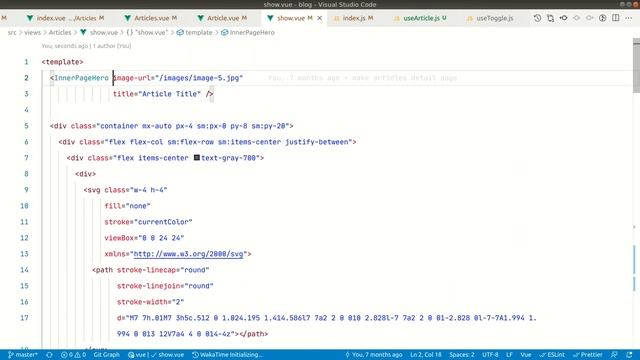Click views in breadcrumb path

coord(32,32)
